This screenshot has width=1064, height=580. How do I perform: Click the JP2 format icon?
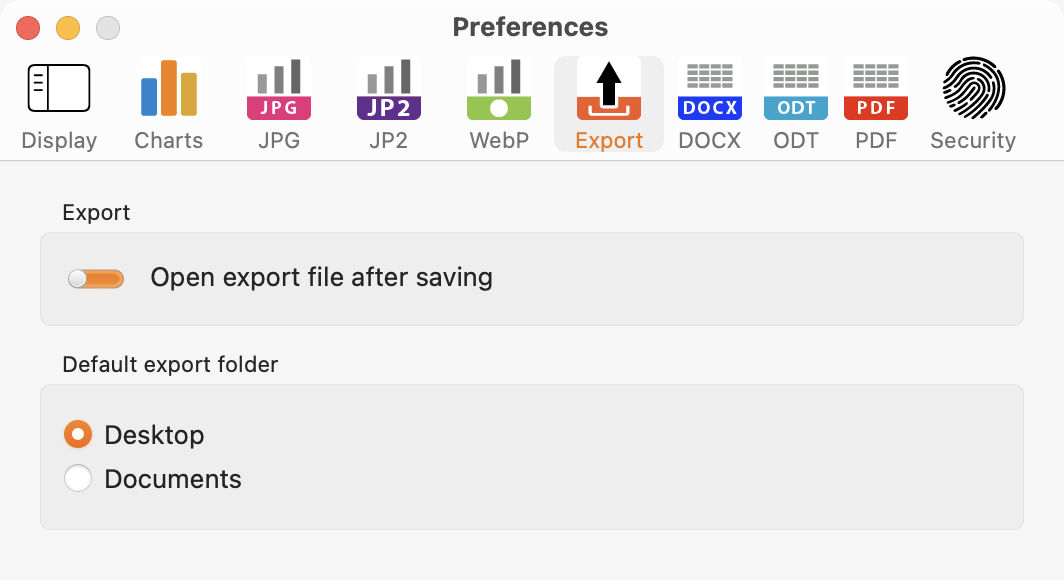pos(389,89)
